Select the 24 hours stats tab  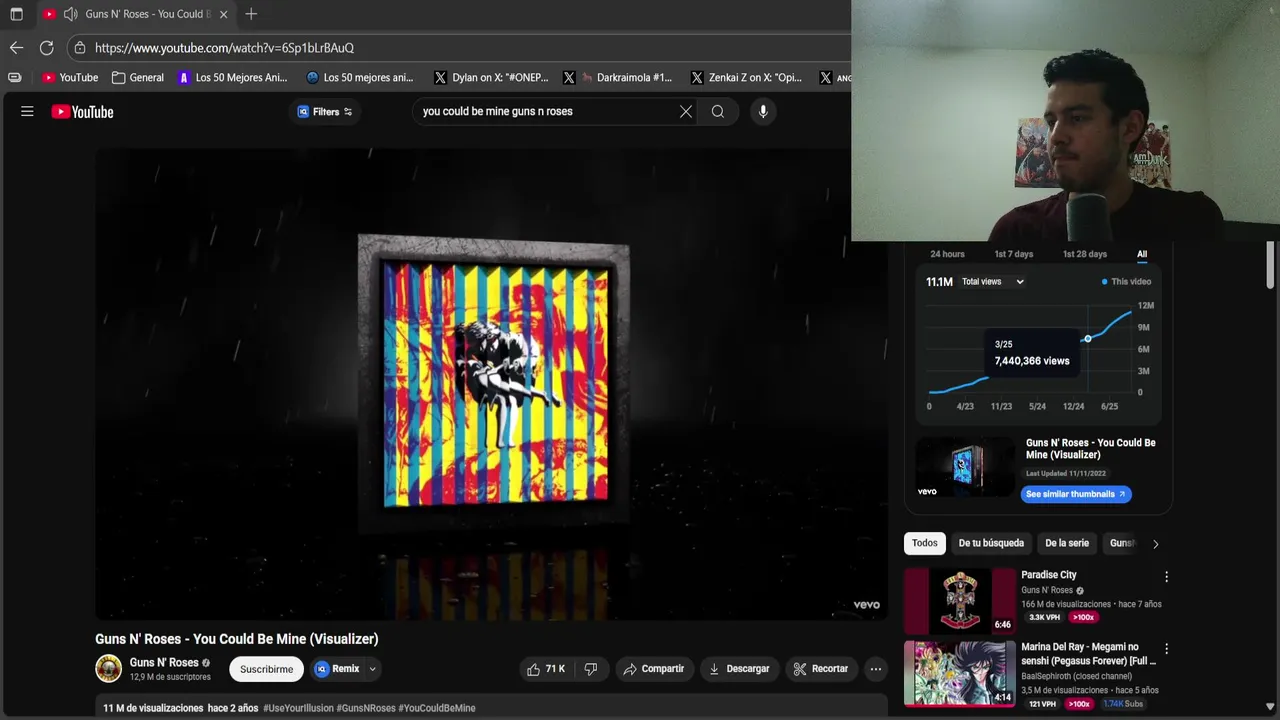point(947,254)
